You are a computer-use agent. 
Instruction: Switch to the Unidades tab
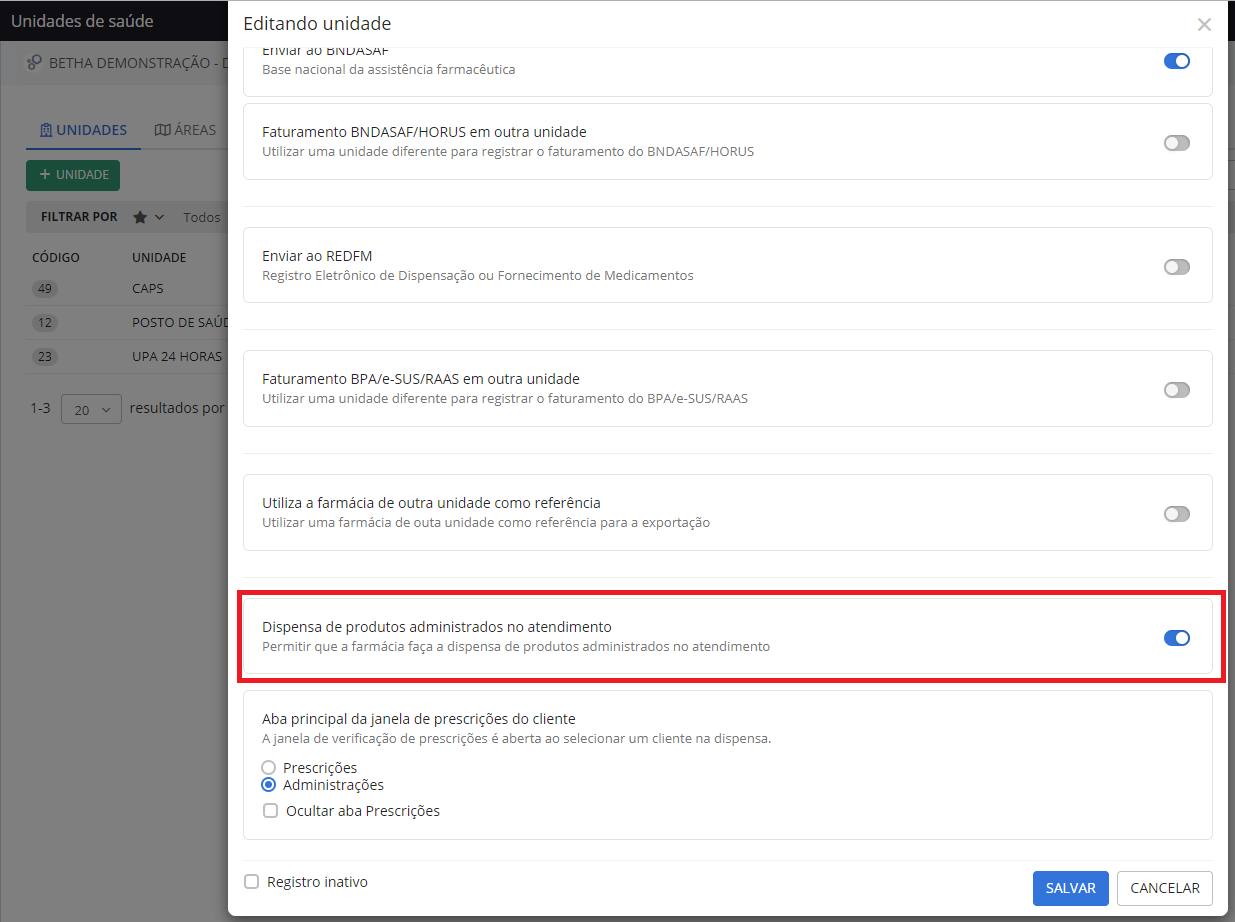click(83, 130)
